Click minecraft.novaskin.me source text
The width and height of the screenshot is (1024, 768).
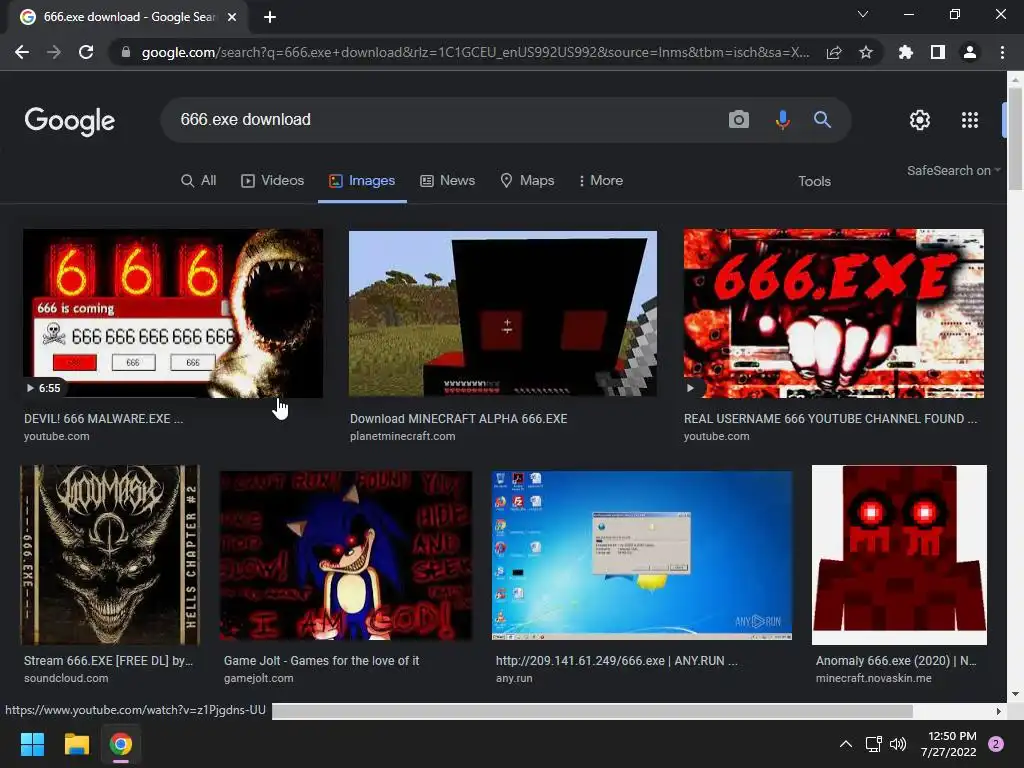click(873, 678)
